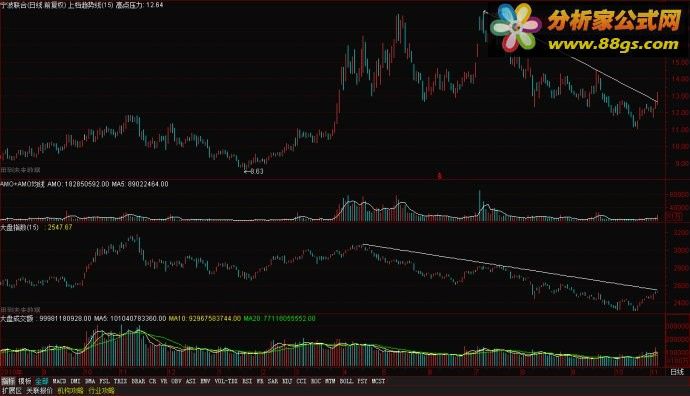Open the TRIX indicator
The image size is (690, 396).
pyautogui.click(x=121, y=381)
